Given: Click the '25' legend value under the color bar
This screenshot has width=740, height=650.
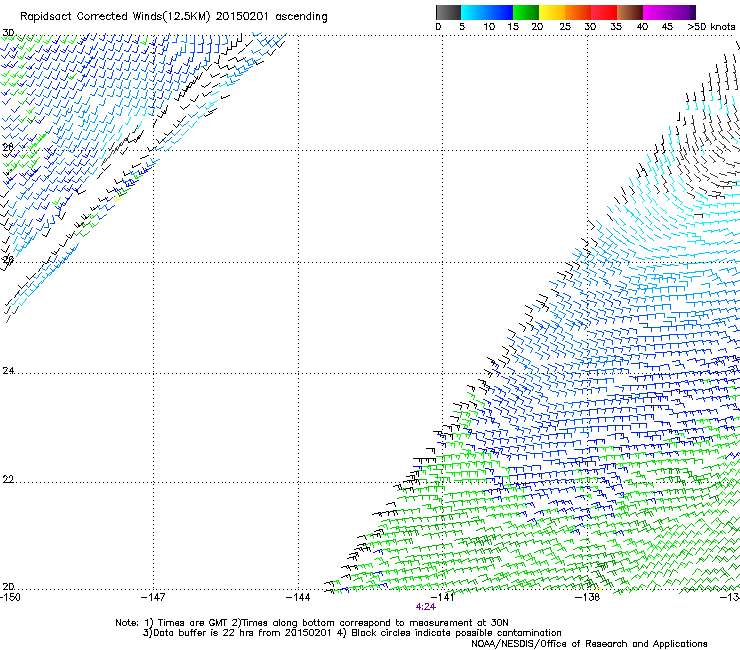Looking at the screenshot, I should [x=565, y=27].
